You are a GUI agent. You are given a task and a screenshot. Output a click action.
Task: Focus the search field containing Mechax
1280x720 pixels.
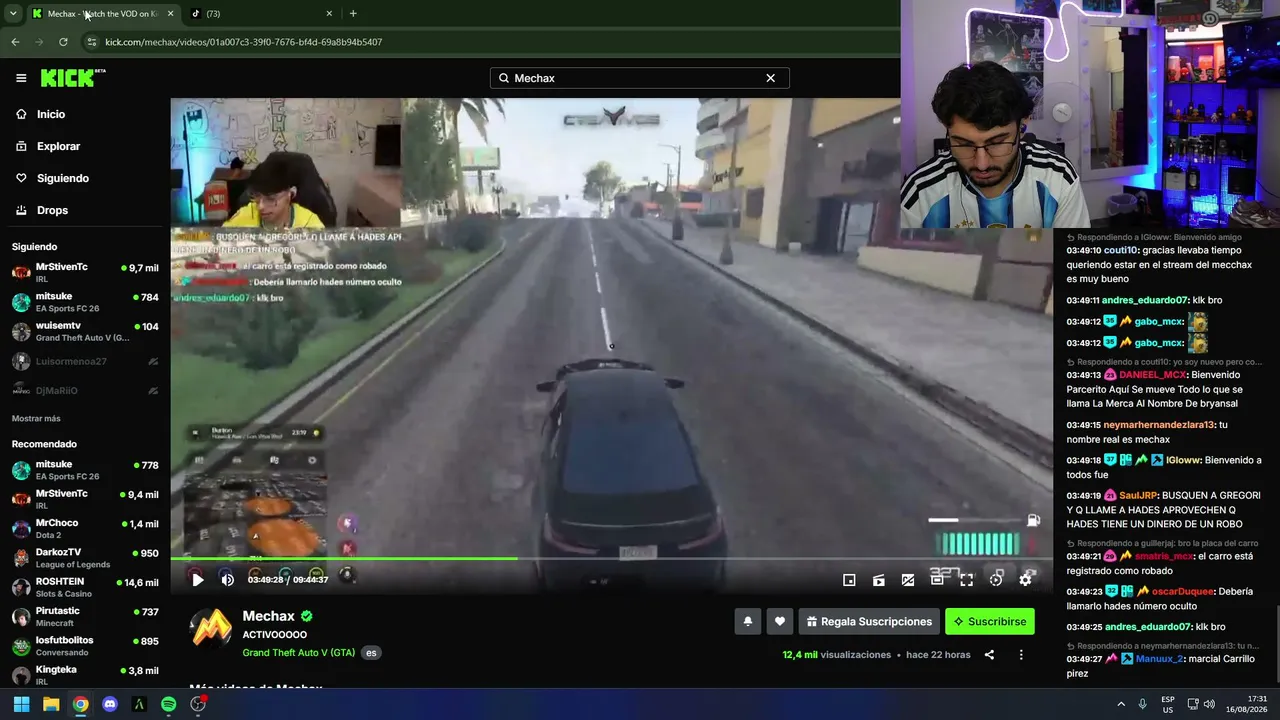(x=640, y=78)
